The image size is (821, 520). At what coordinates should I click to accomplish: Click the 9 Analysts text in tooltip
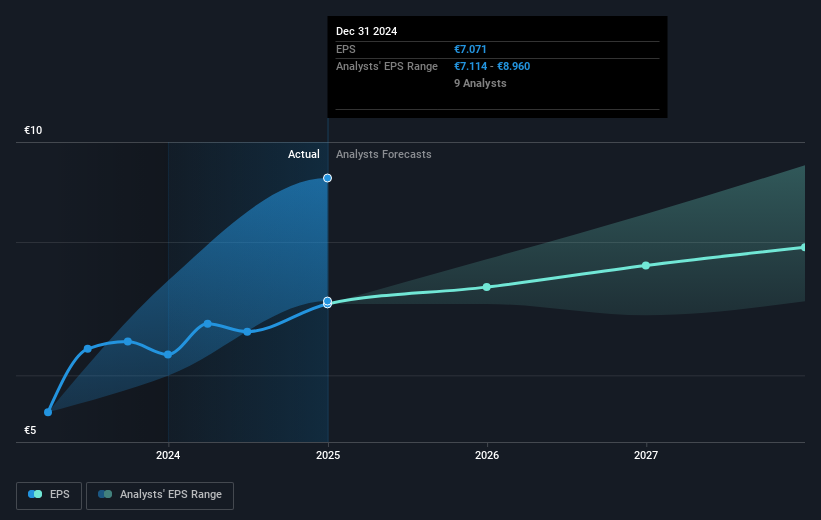[x=480, y=83]
